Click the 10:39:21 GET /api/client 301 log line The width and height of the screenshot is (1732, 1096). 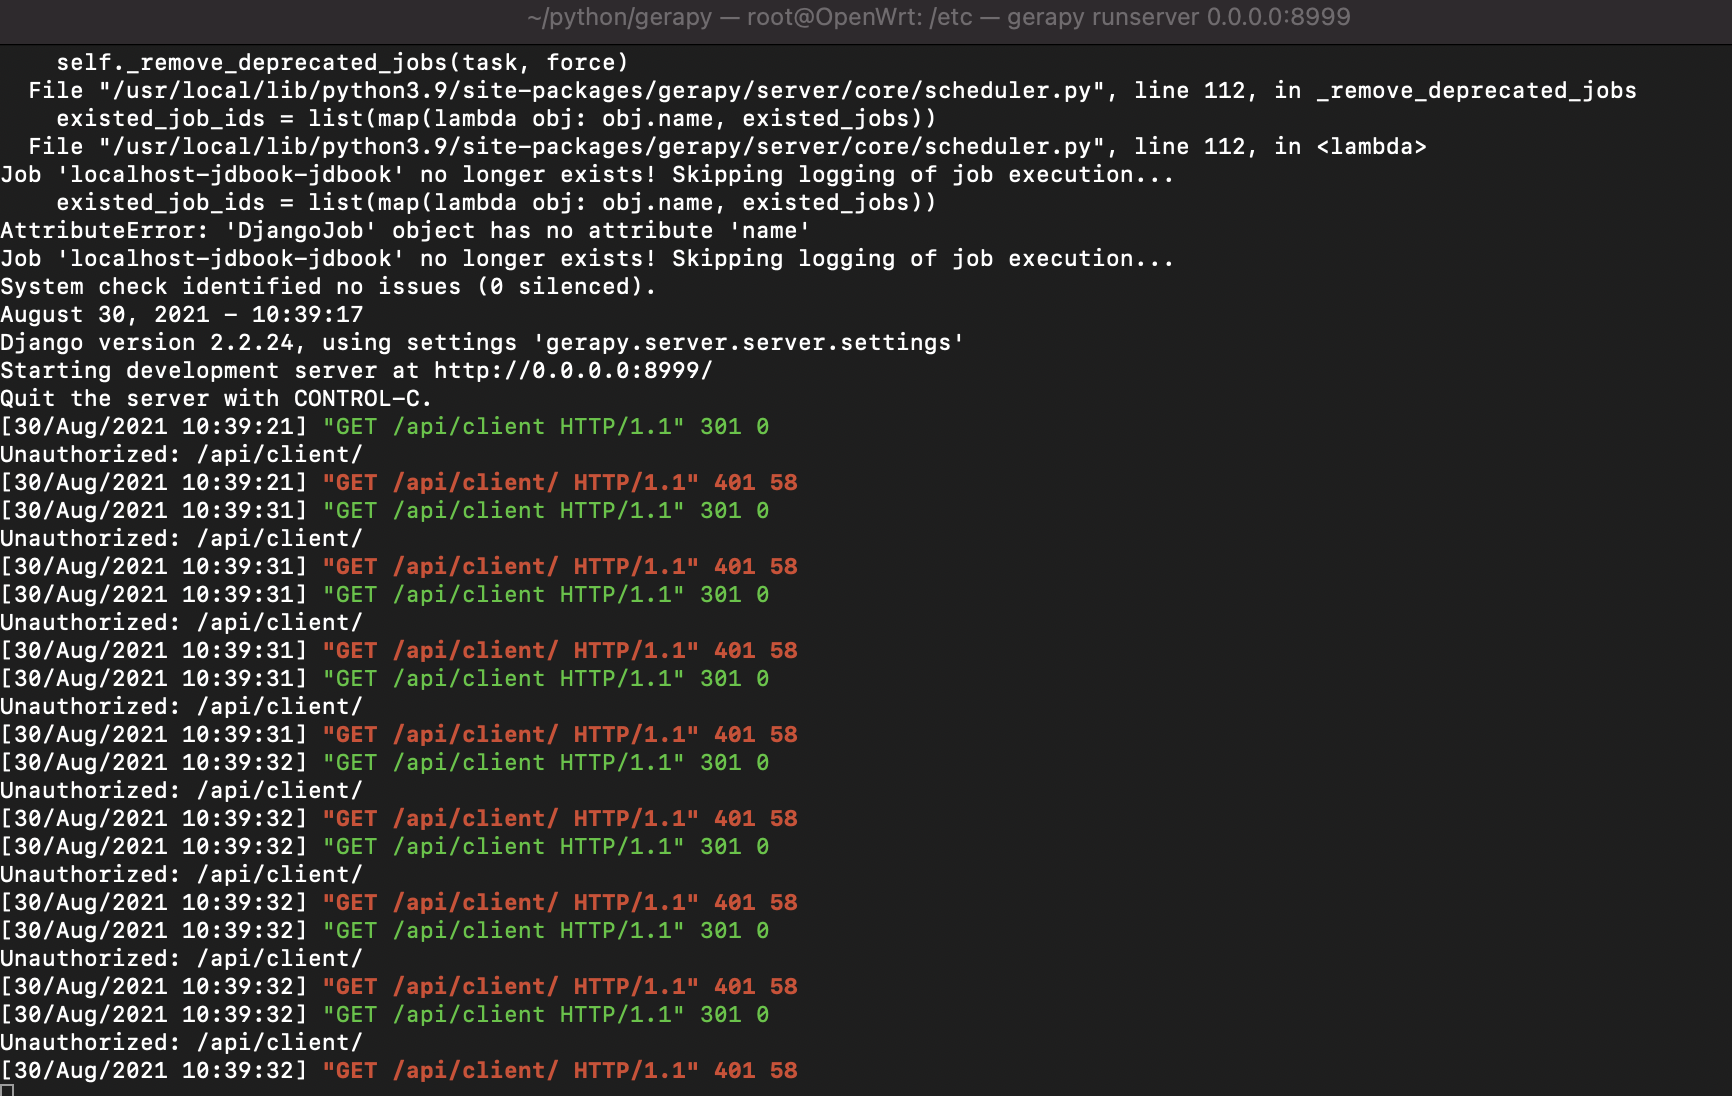[x=385, y=427]
